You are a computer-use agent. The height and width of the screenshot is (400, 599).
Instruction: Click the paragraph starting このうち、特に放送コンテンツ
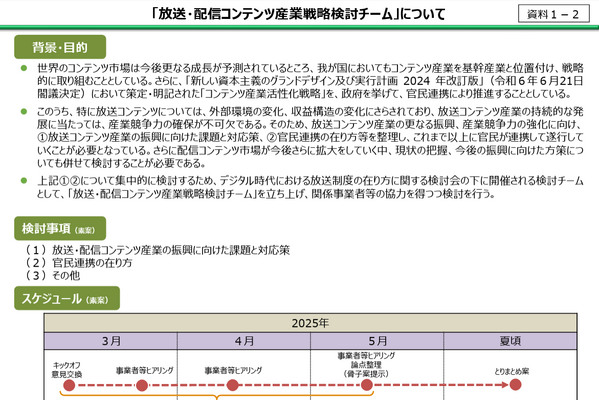[310, 137]
